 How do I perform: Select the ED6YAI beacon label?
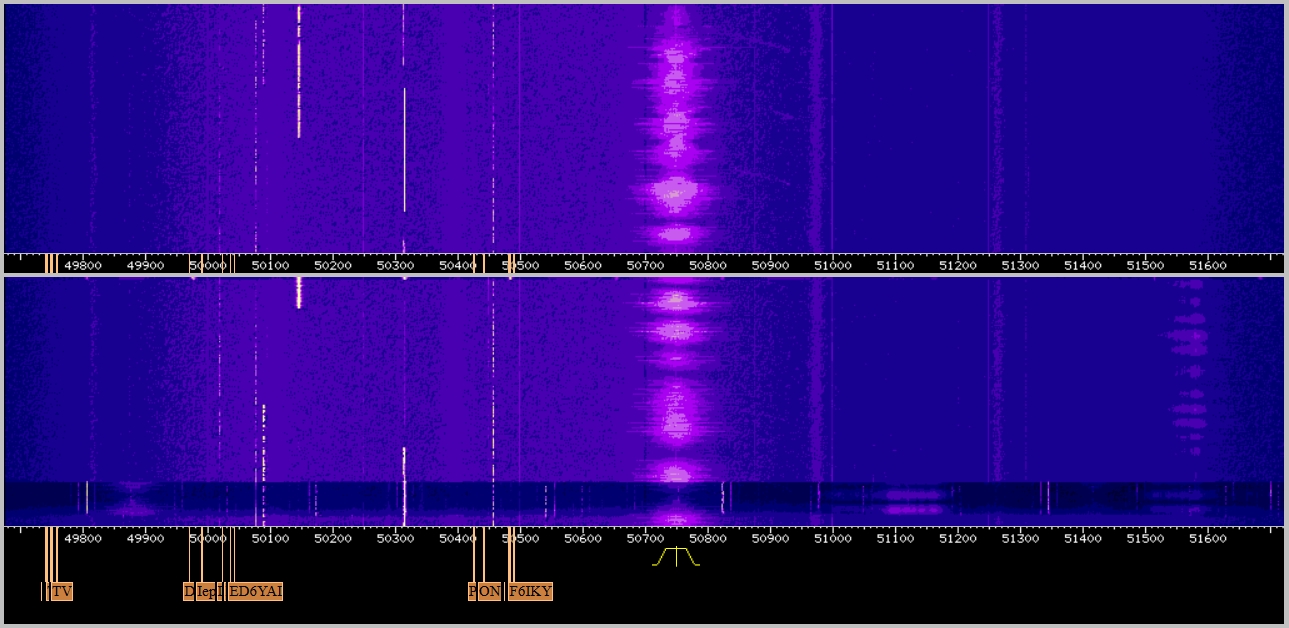[x=256, y=592]
